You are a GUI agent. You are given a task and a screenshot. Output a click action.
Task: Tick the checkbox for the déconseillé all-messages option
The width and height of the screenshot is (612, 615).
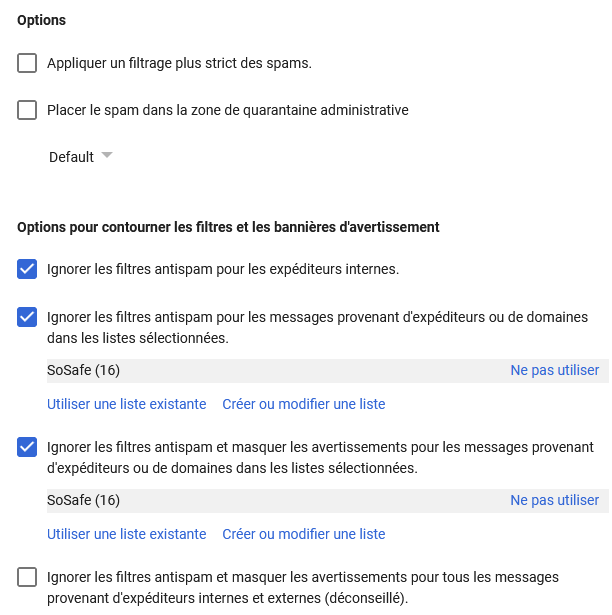27,578
